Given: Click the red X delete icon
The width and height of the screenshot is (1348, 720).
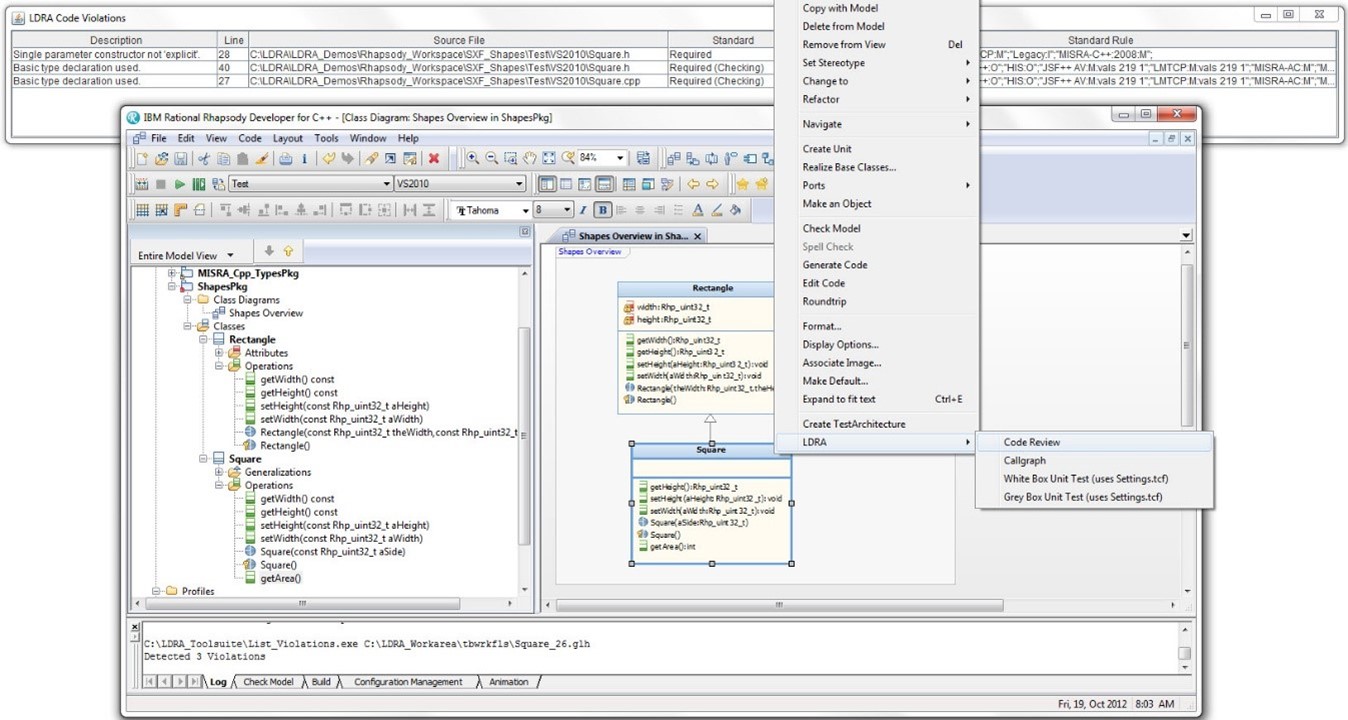Looking at the screenshot, I should 434,158.
